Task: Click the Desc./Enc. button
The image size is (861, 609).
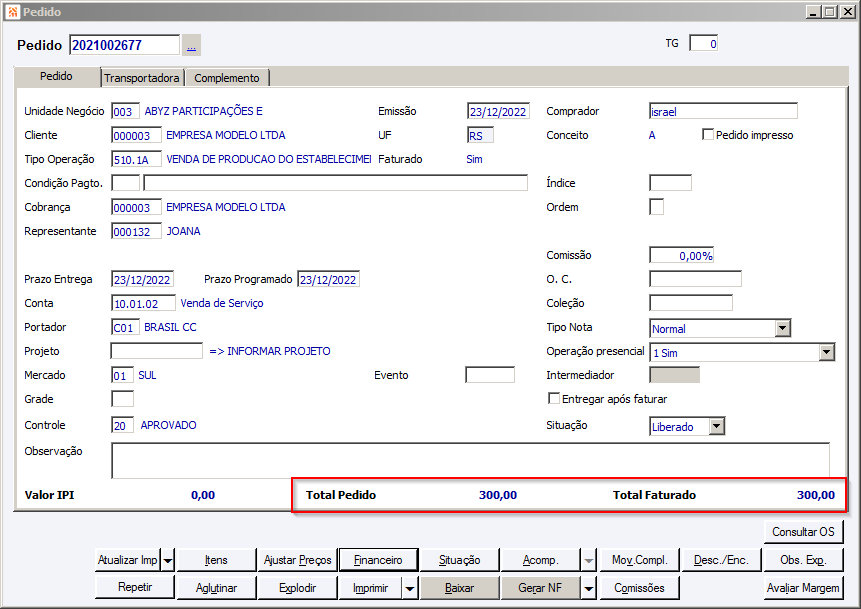Action: (721, 560)
